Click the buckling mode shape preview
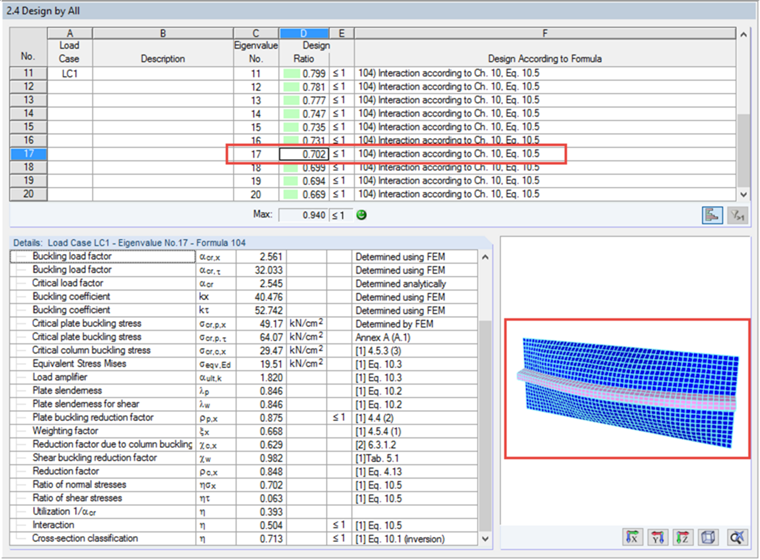Image resolution: width=760 pixels, height=560 pixels. point(627,388)
